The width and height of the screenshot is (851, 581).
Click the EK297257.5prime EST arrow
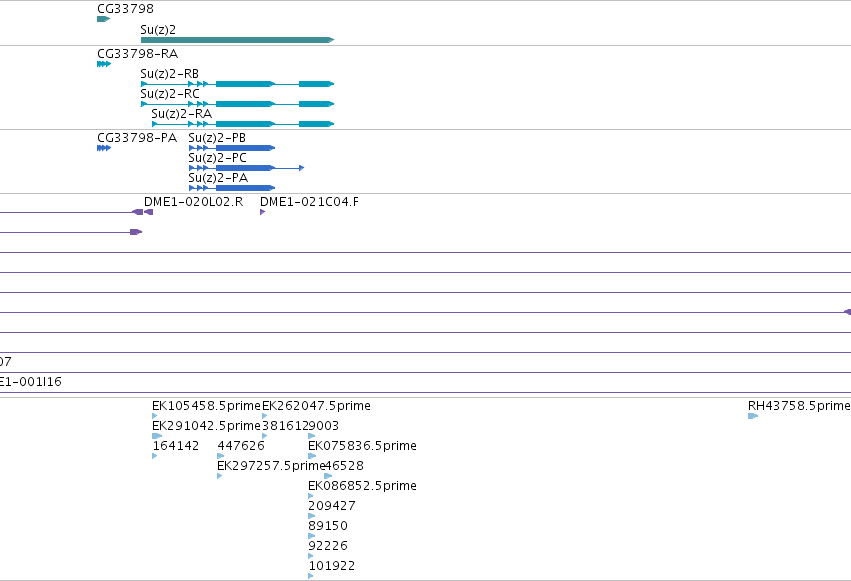point(219,476)
